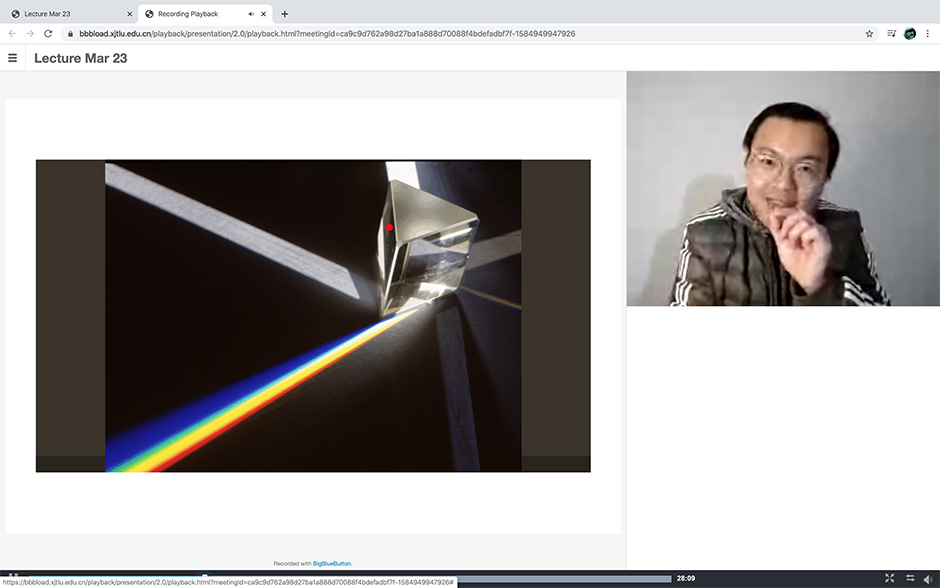Toggle the playback volume speaker
The width and height of the screenshot is (940, 588).
point(929,578)
